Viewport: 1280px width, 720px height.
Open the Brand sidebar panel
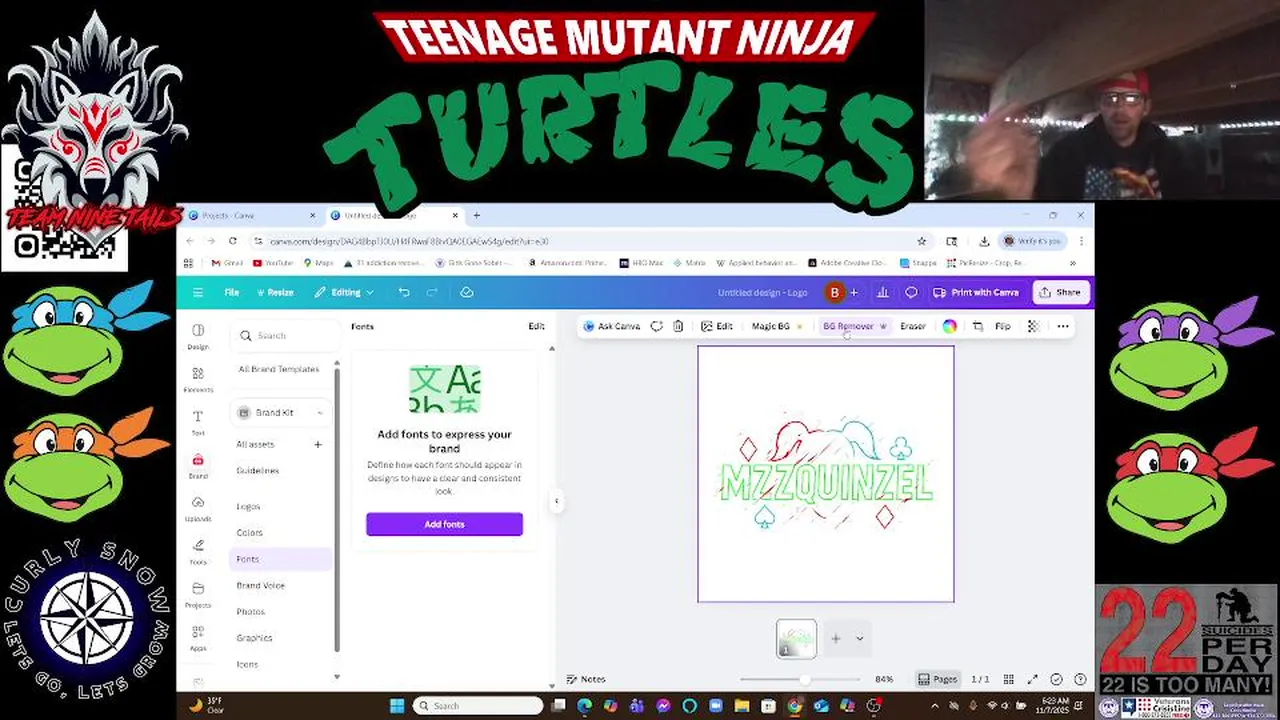[x=198, y=465]
